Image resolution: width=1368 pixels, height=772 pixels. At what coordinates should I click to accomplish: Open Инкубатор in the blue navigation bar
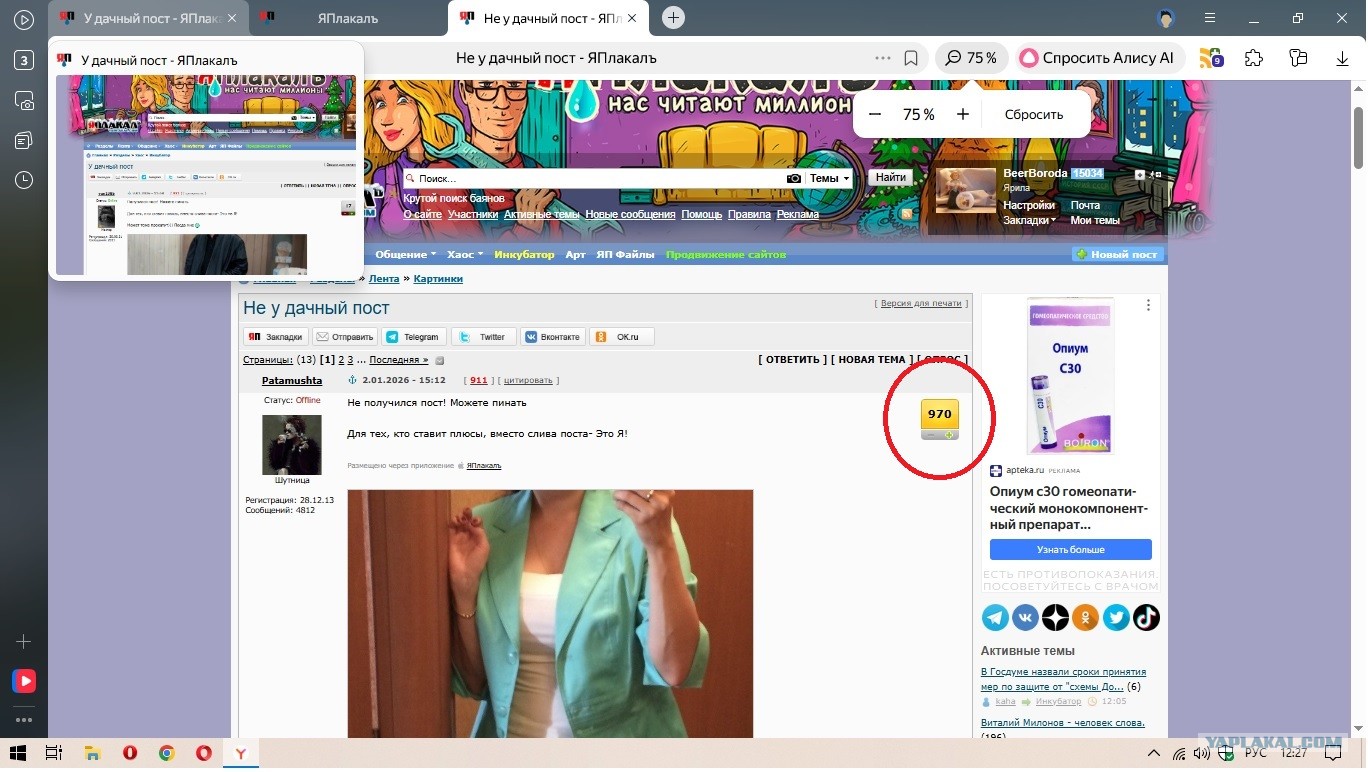524,254
